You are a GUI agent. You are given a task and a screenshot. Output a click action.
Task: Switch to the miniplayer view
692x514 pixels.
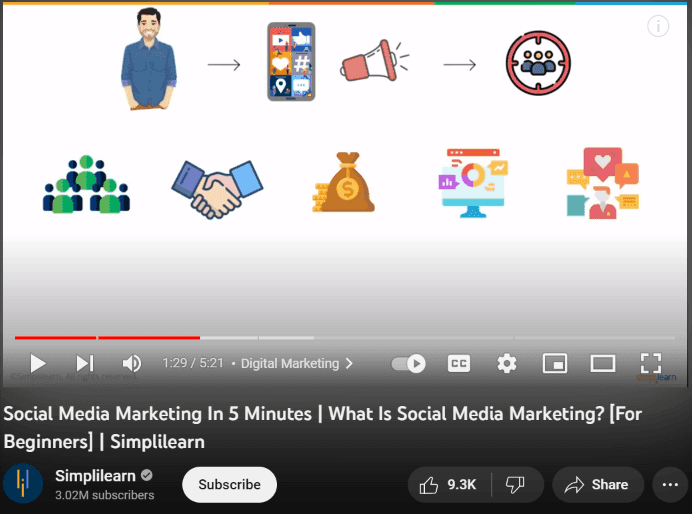click(555, 363)
